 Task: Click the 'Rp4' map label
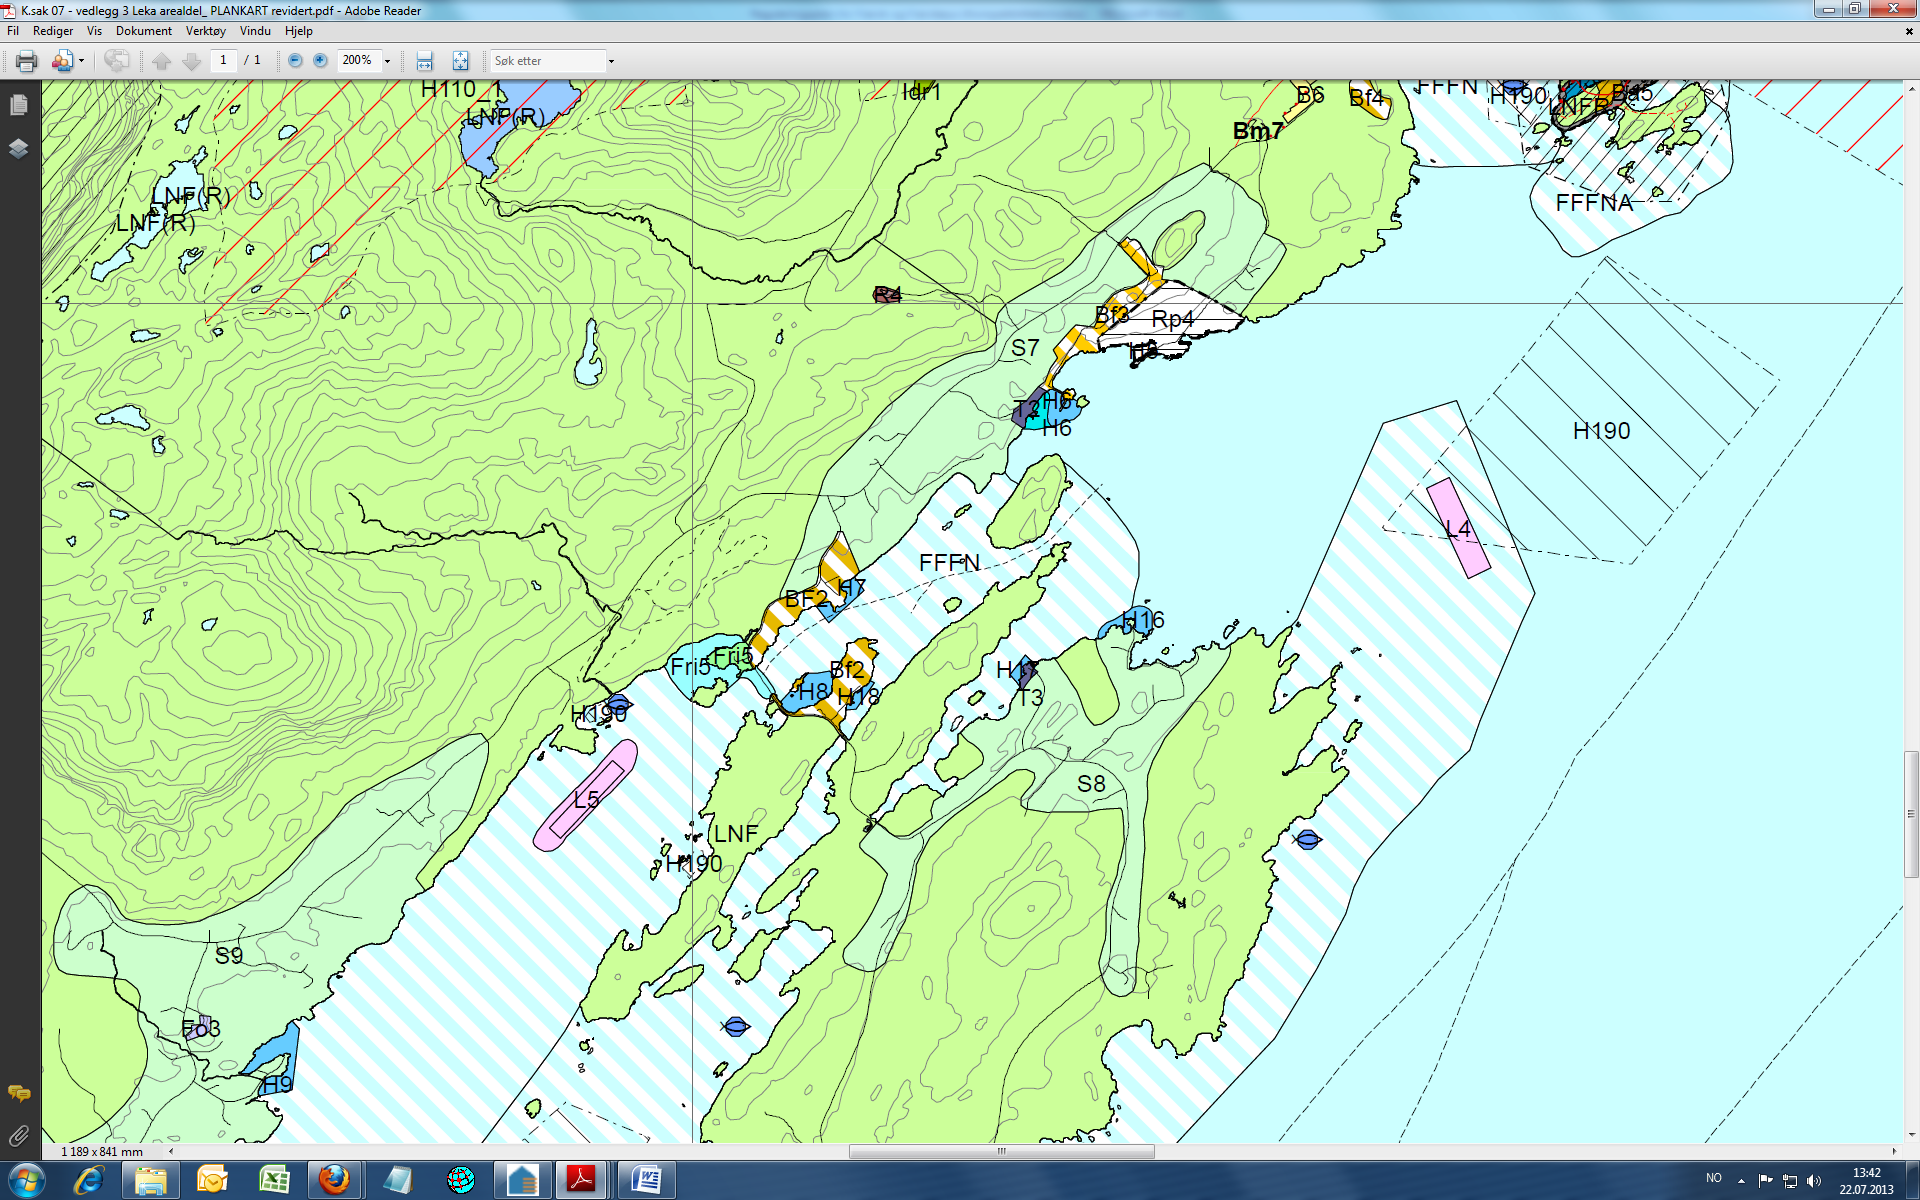pyautogui.click(x=1172, y=319)
